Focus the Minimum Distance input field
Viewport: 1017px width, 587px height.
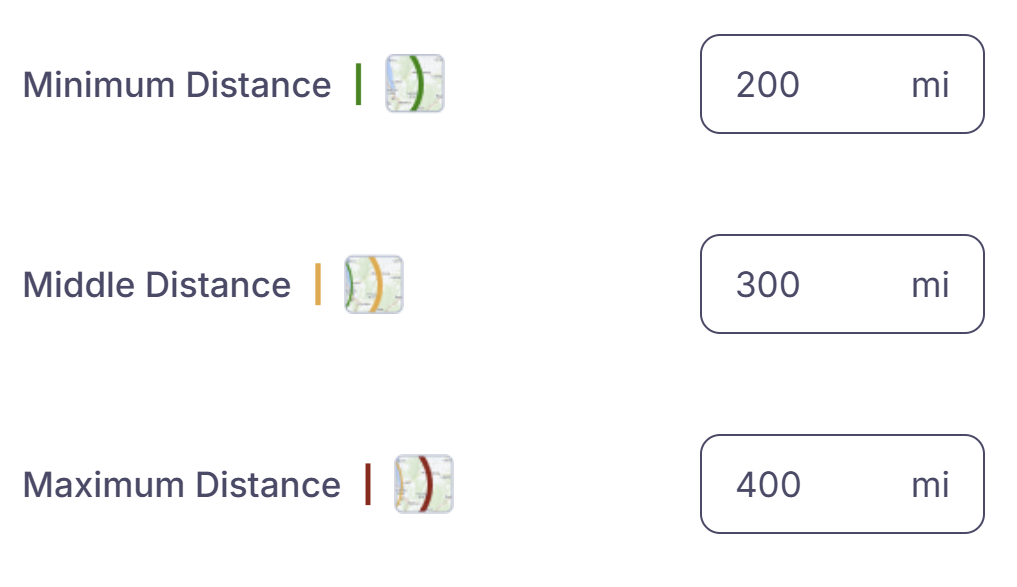click(x=842, y=84)
